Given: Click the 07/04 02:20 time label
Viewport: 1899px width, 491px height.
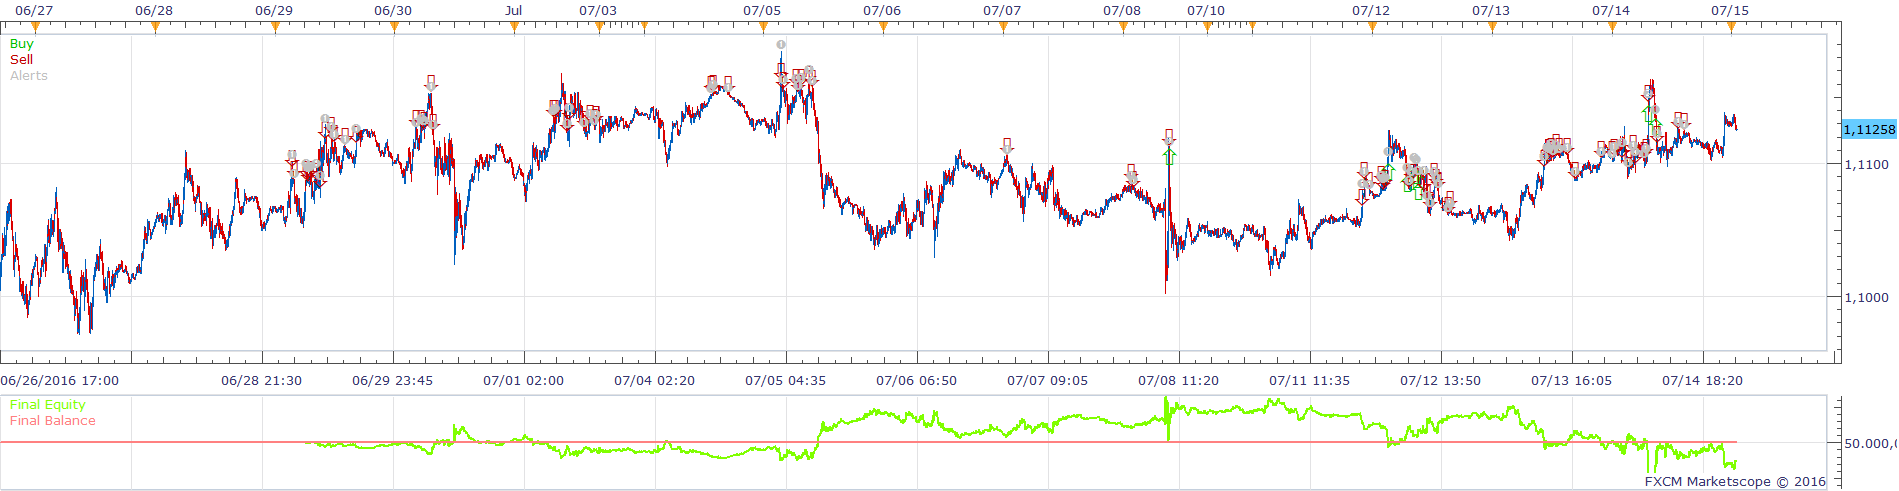Looking at the screenshot, I should 655,381.
